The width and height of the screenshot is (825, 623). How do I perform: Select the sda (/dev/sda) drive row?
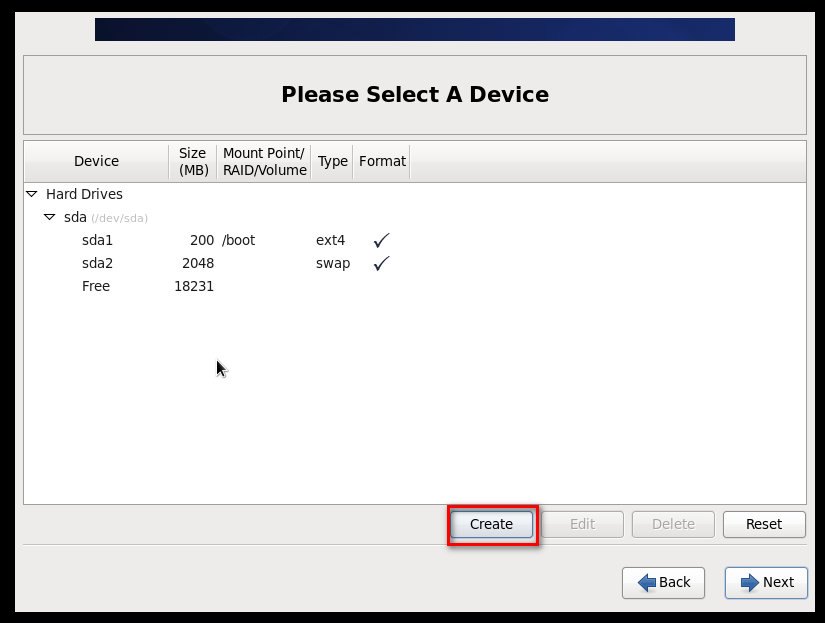pyautogui.click(x=415, y=217)
